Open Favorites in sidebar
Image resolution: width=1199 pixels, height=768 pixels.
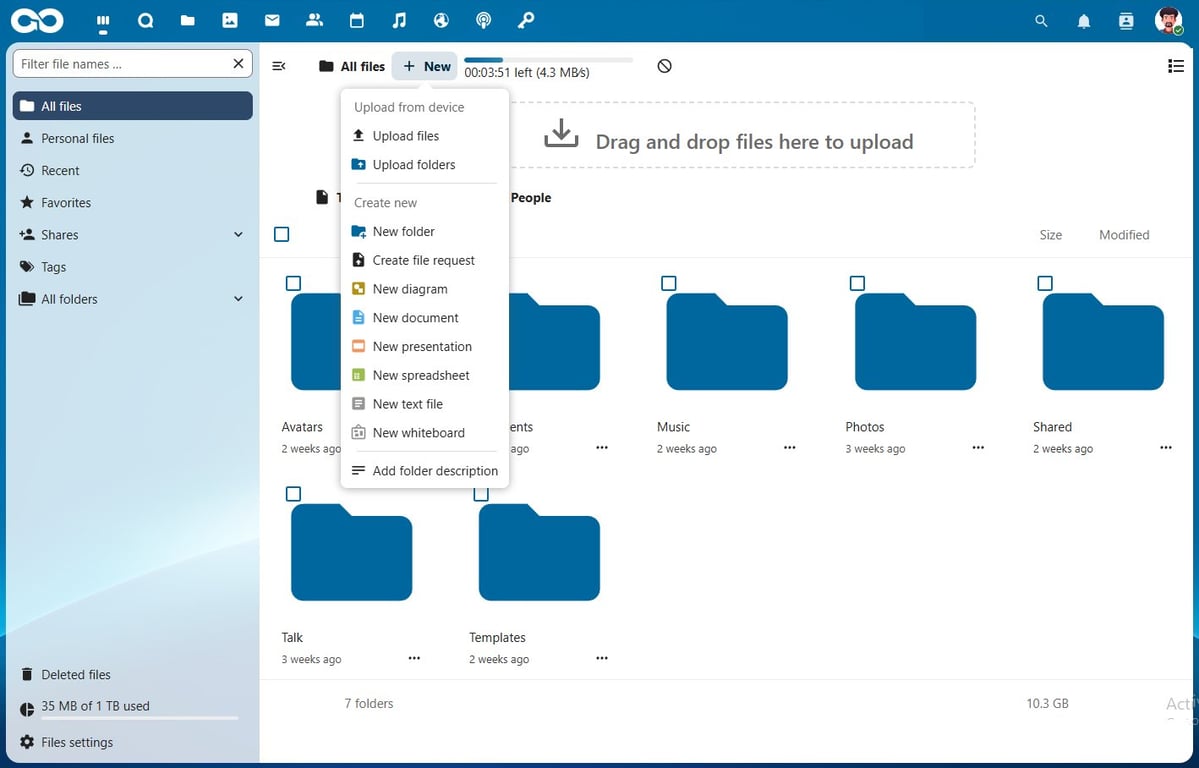[x=132, y=203]
